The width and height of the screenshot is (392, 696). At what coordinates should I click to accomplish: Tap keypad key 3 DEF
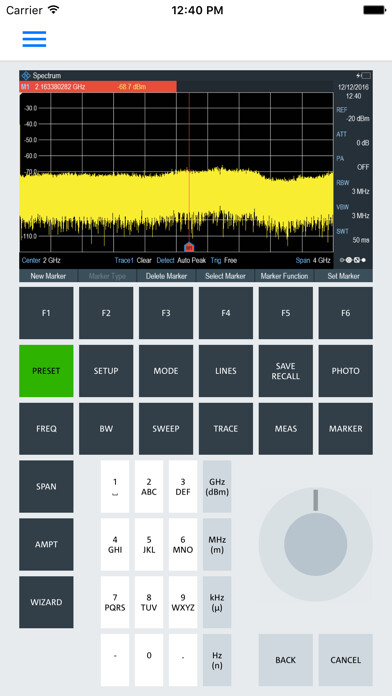(183, 486)
